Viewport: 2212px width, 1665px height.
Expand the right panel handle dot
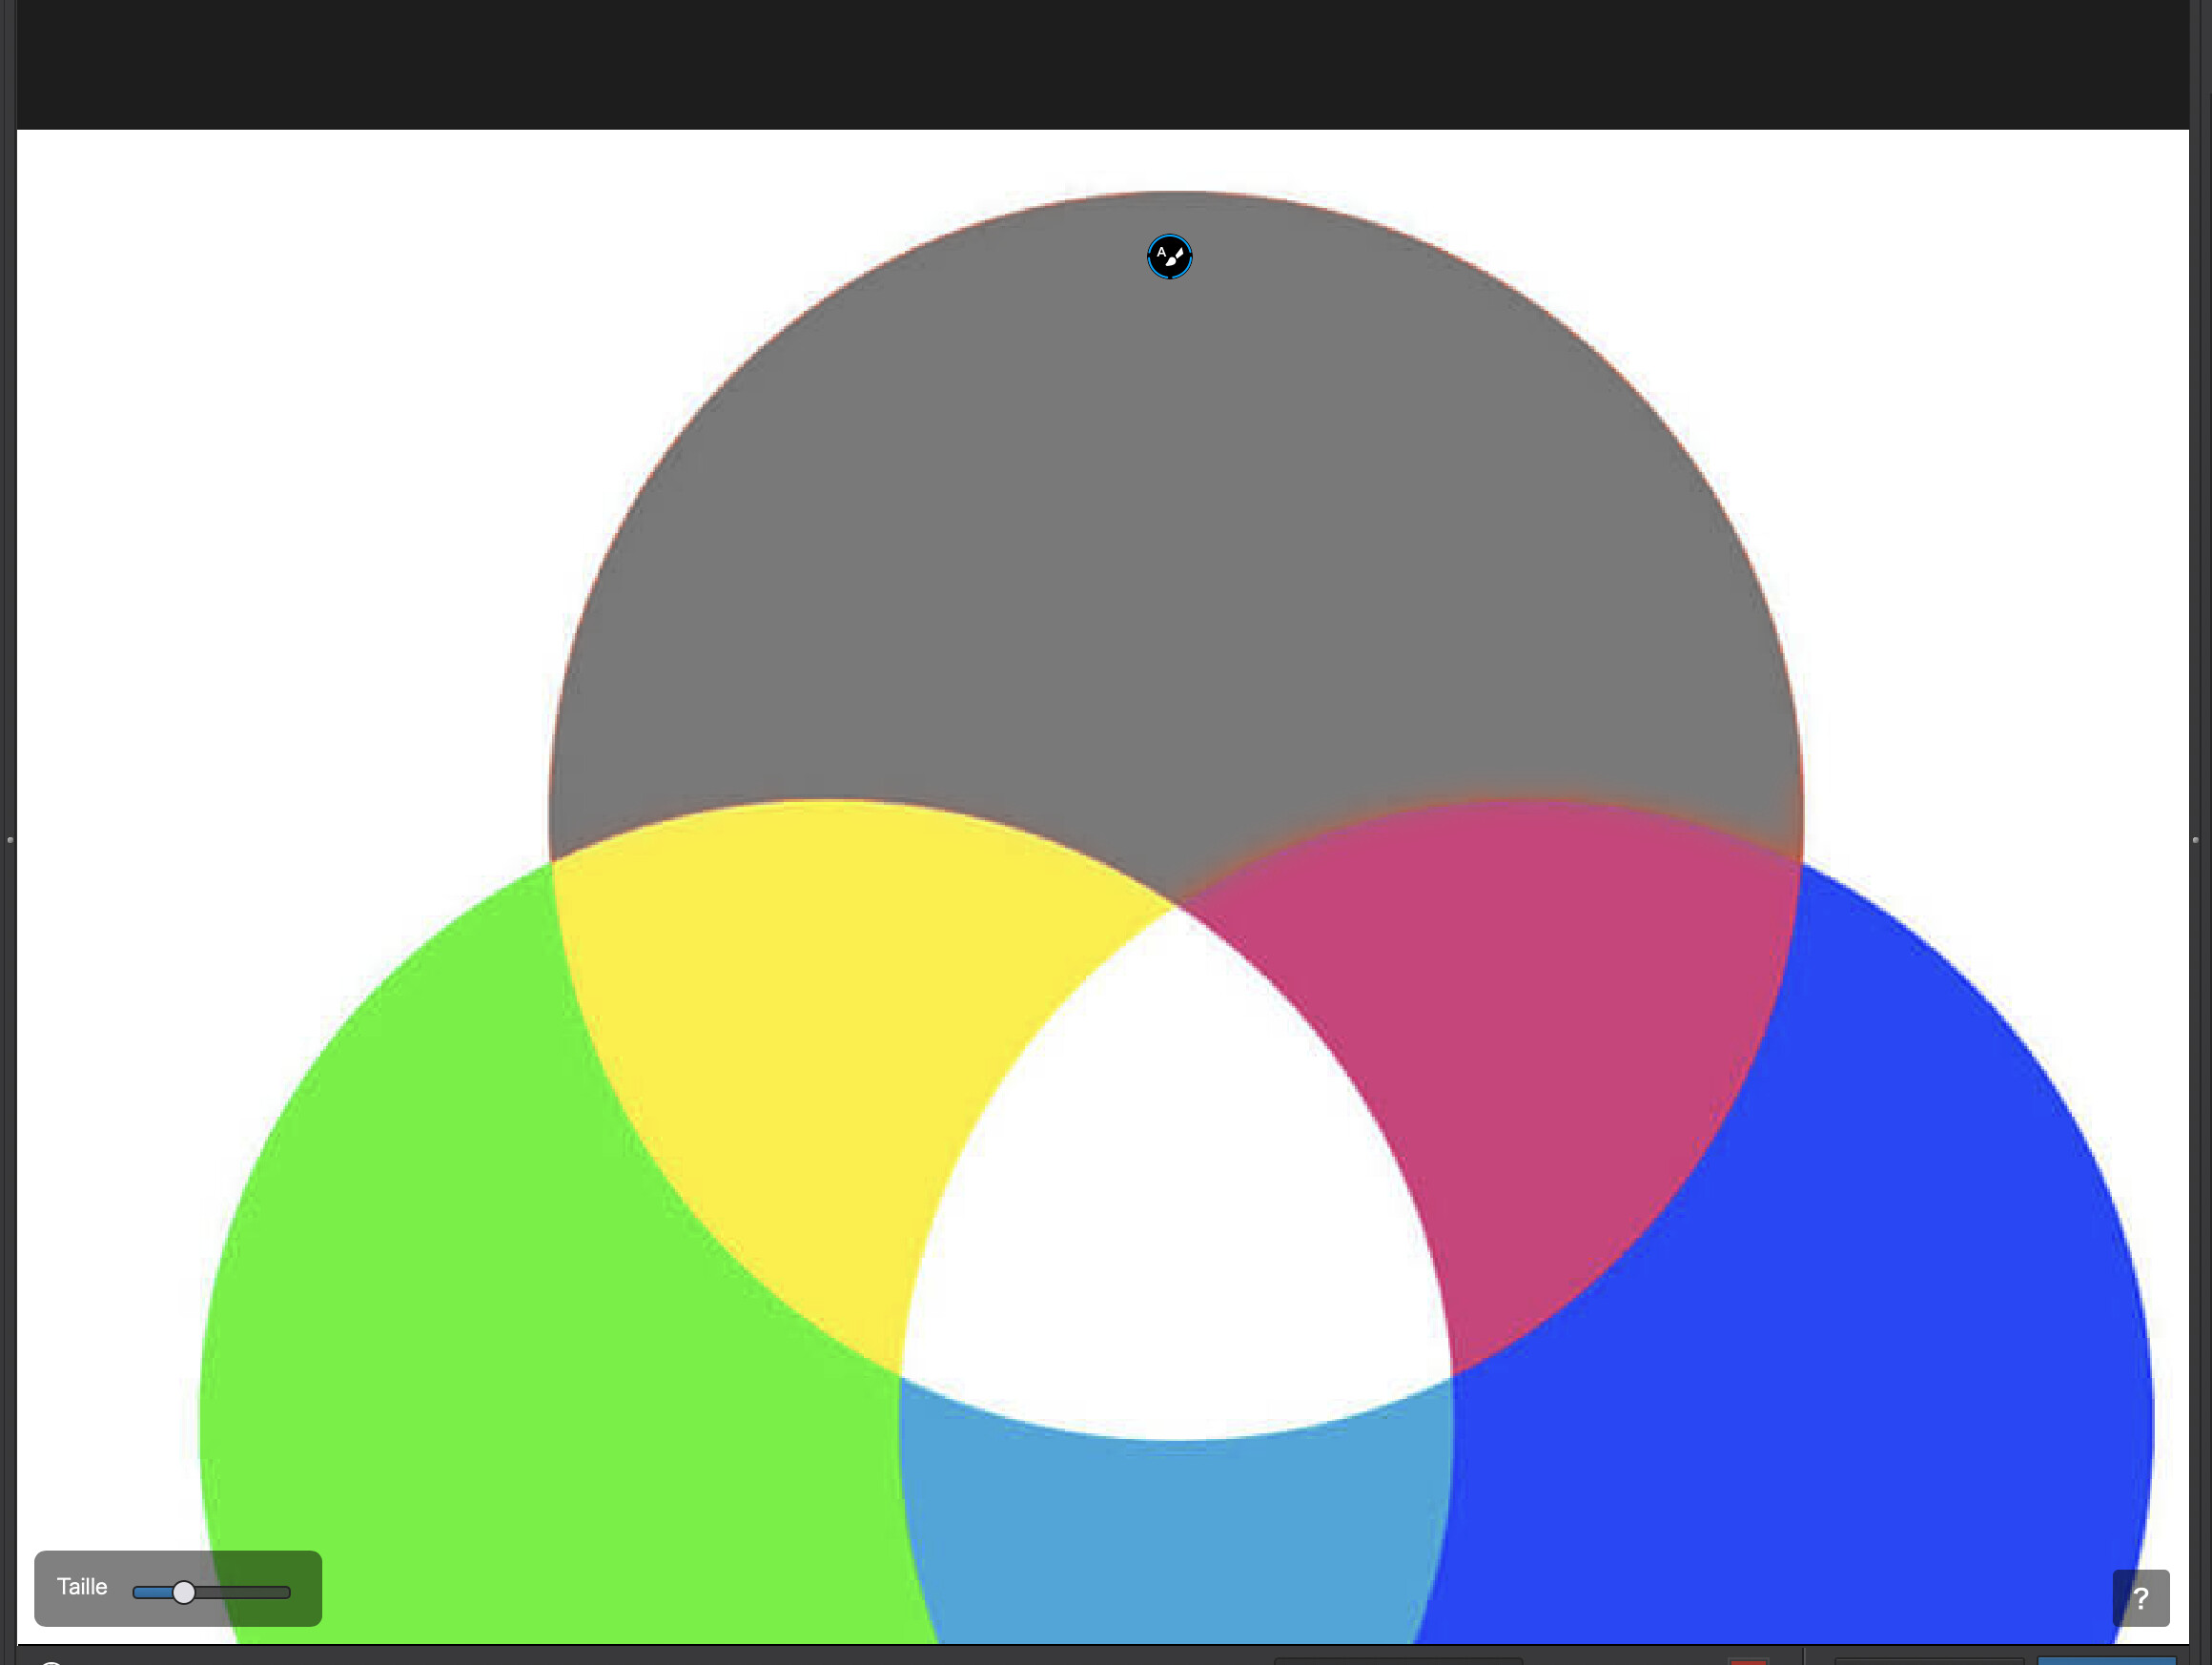coord(2196,840)
